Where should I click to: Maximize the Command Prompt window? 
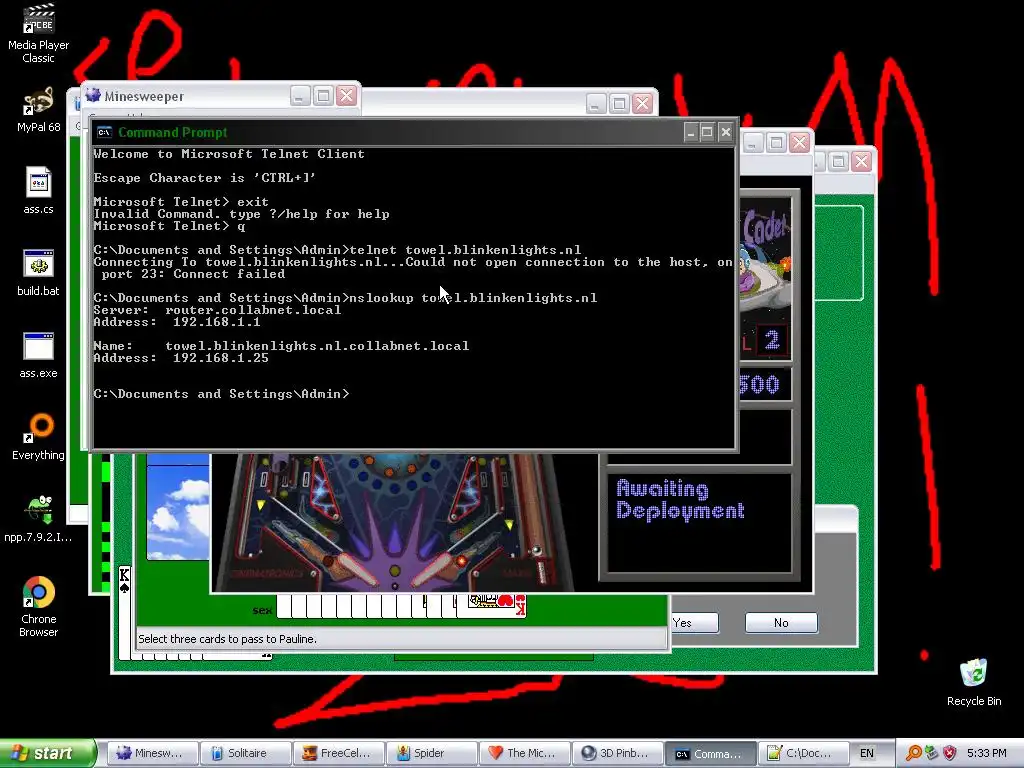[707, 133]
